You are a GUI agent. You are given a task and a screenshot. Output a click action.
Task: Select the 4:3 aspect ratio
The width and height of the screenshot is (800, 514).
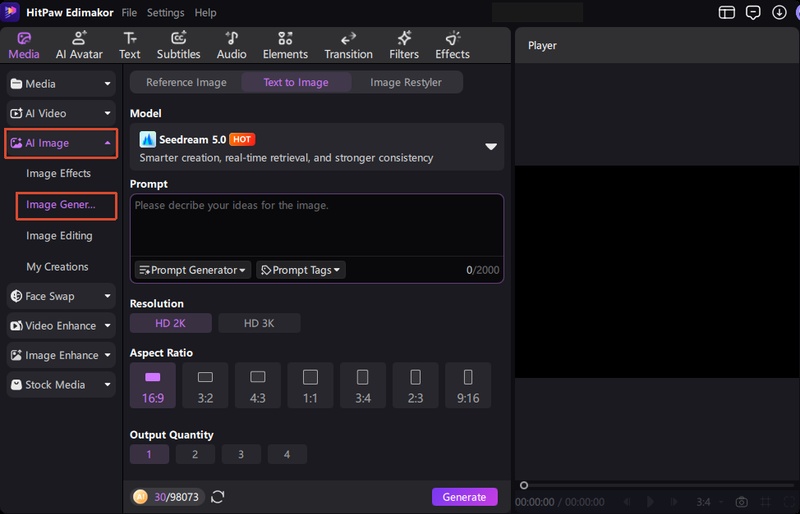(258, 385)
